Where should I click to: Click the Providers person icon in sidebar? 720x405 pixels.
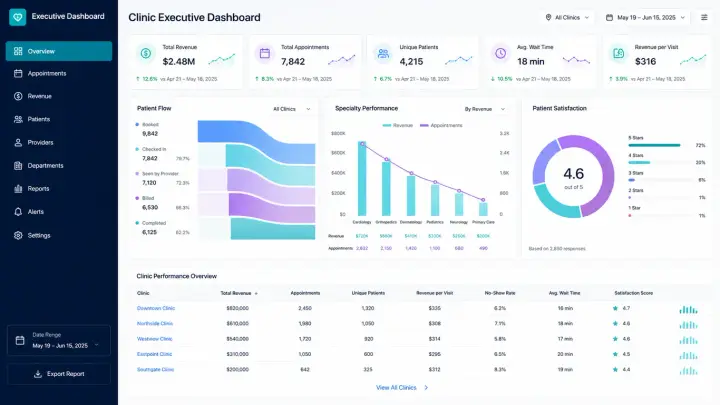point(18,142)
